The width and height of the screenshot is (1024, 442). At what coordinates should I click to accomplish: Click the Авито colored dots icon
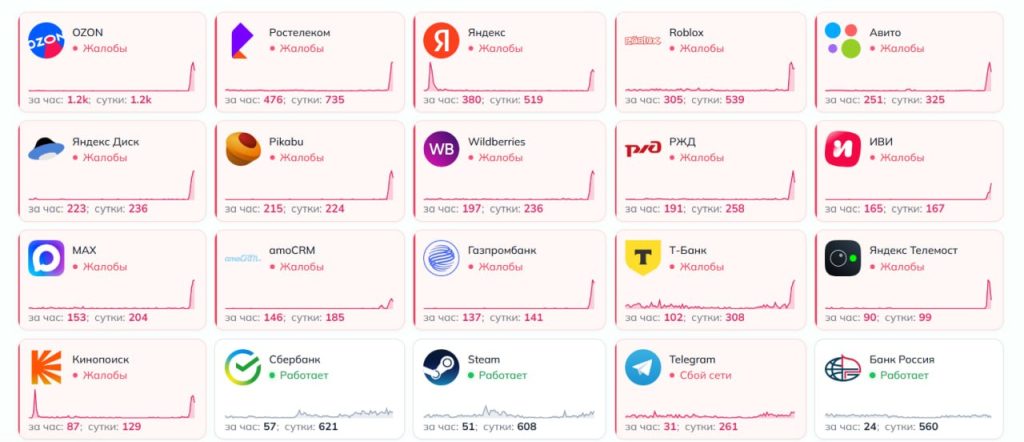click(843, 40)
